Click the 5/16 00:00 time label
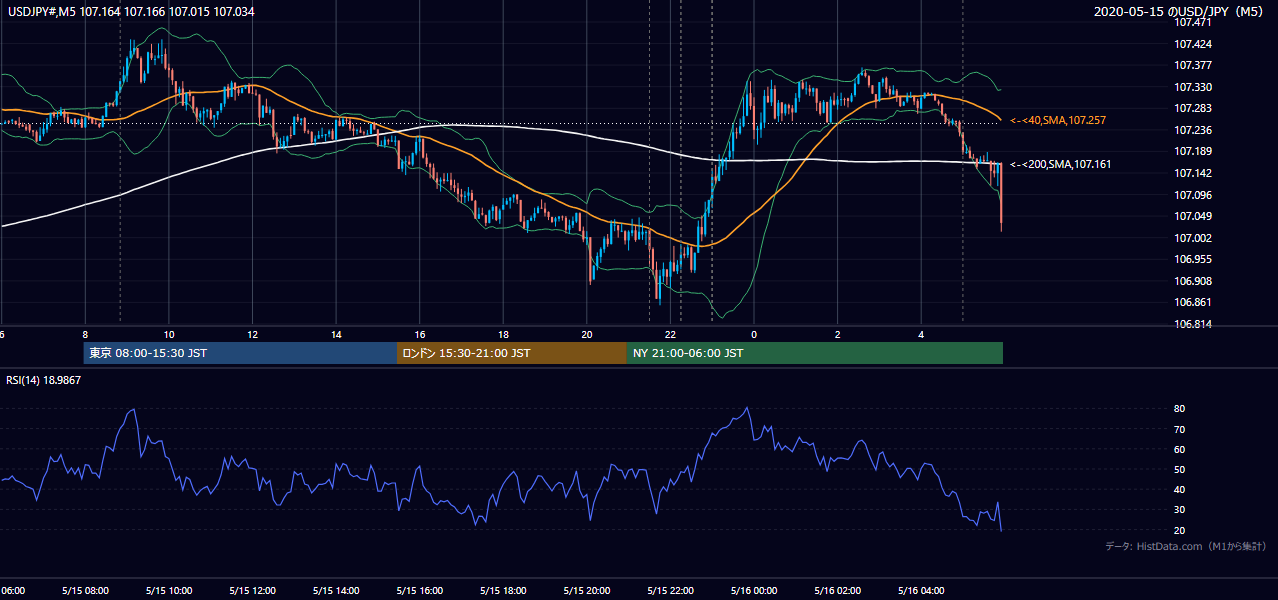Viewport: 1278px width, 600px height. click(754, 591)
